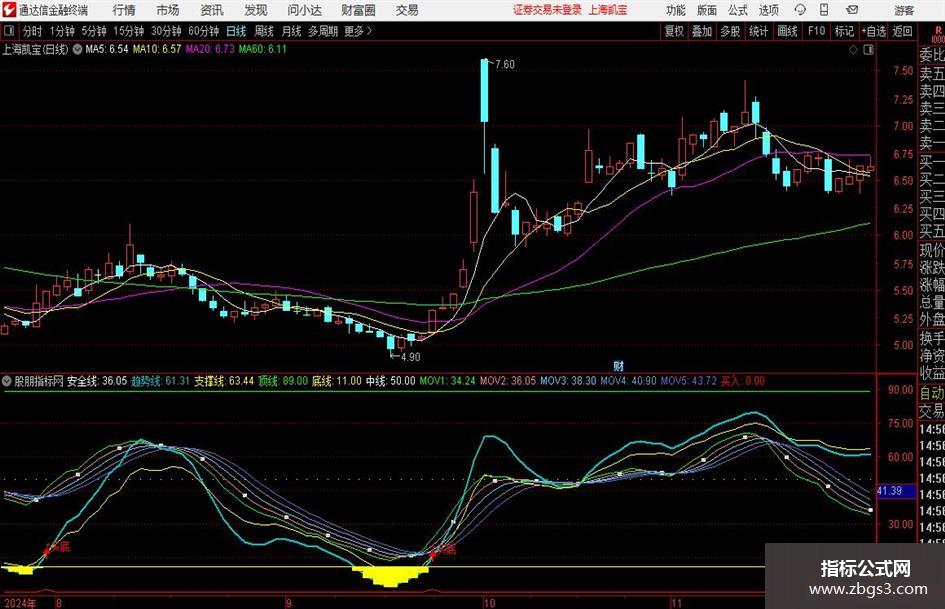The image size is (945, 609).
Task: Open the 发现 menu
Action: pyautogui.click(x=256, y=10)
